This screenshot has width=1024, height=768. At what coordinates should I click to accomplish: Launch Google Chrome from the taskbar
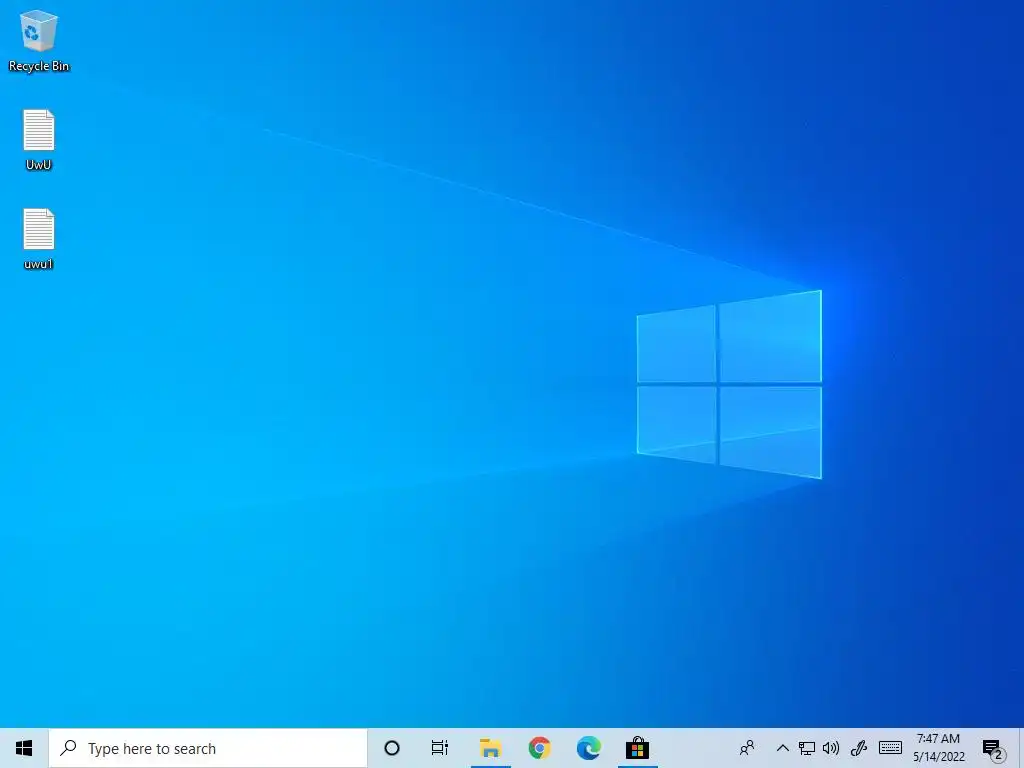pos(539,748)
